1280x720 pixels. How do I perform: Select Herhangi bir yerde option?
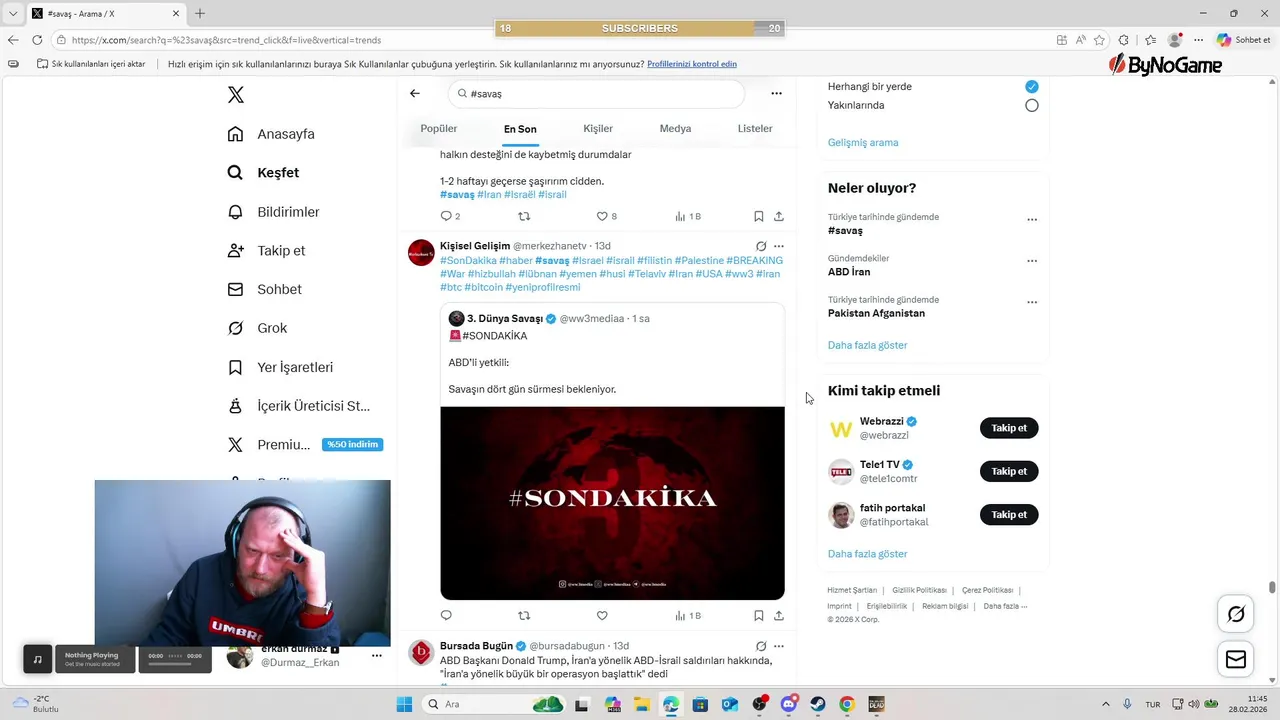coord(1031,87)
